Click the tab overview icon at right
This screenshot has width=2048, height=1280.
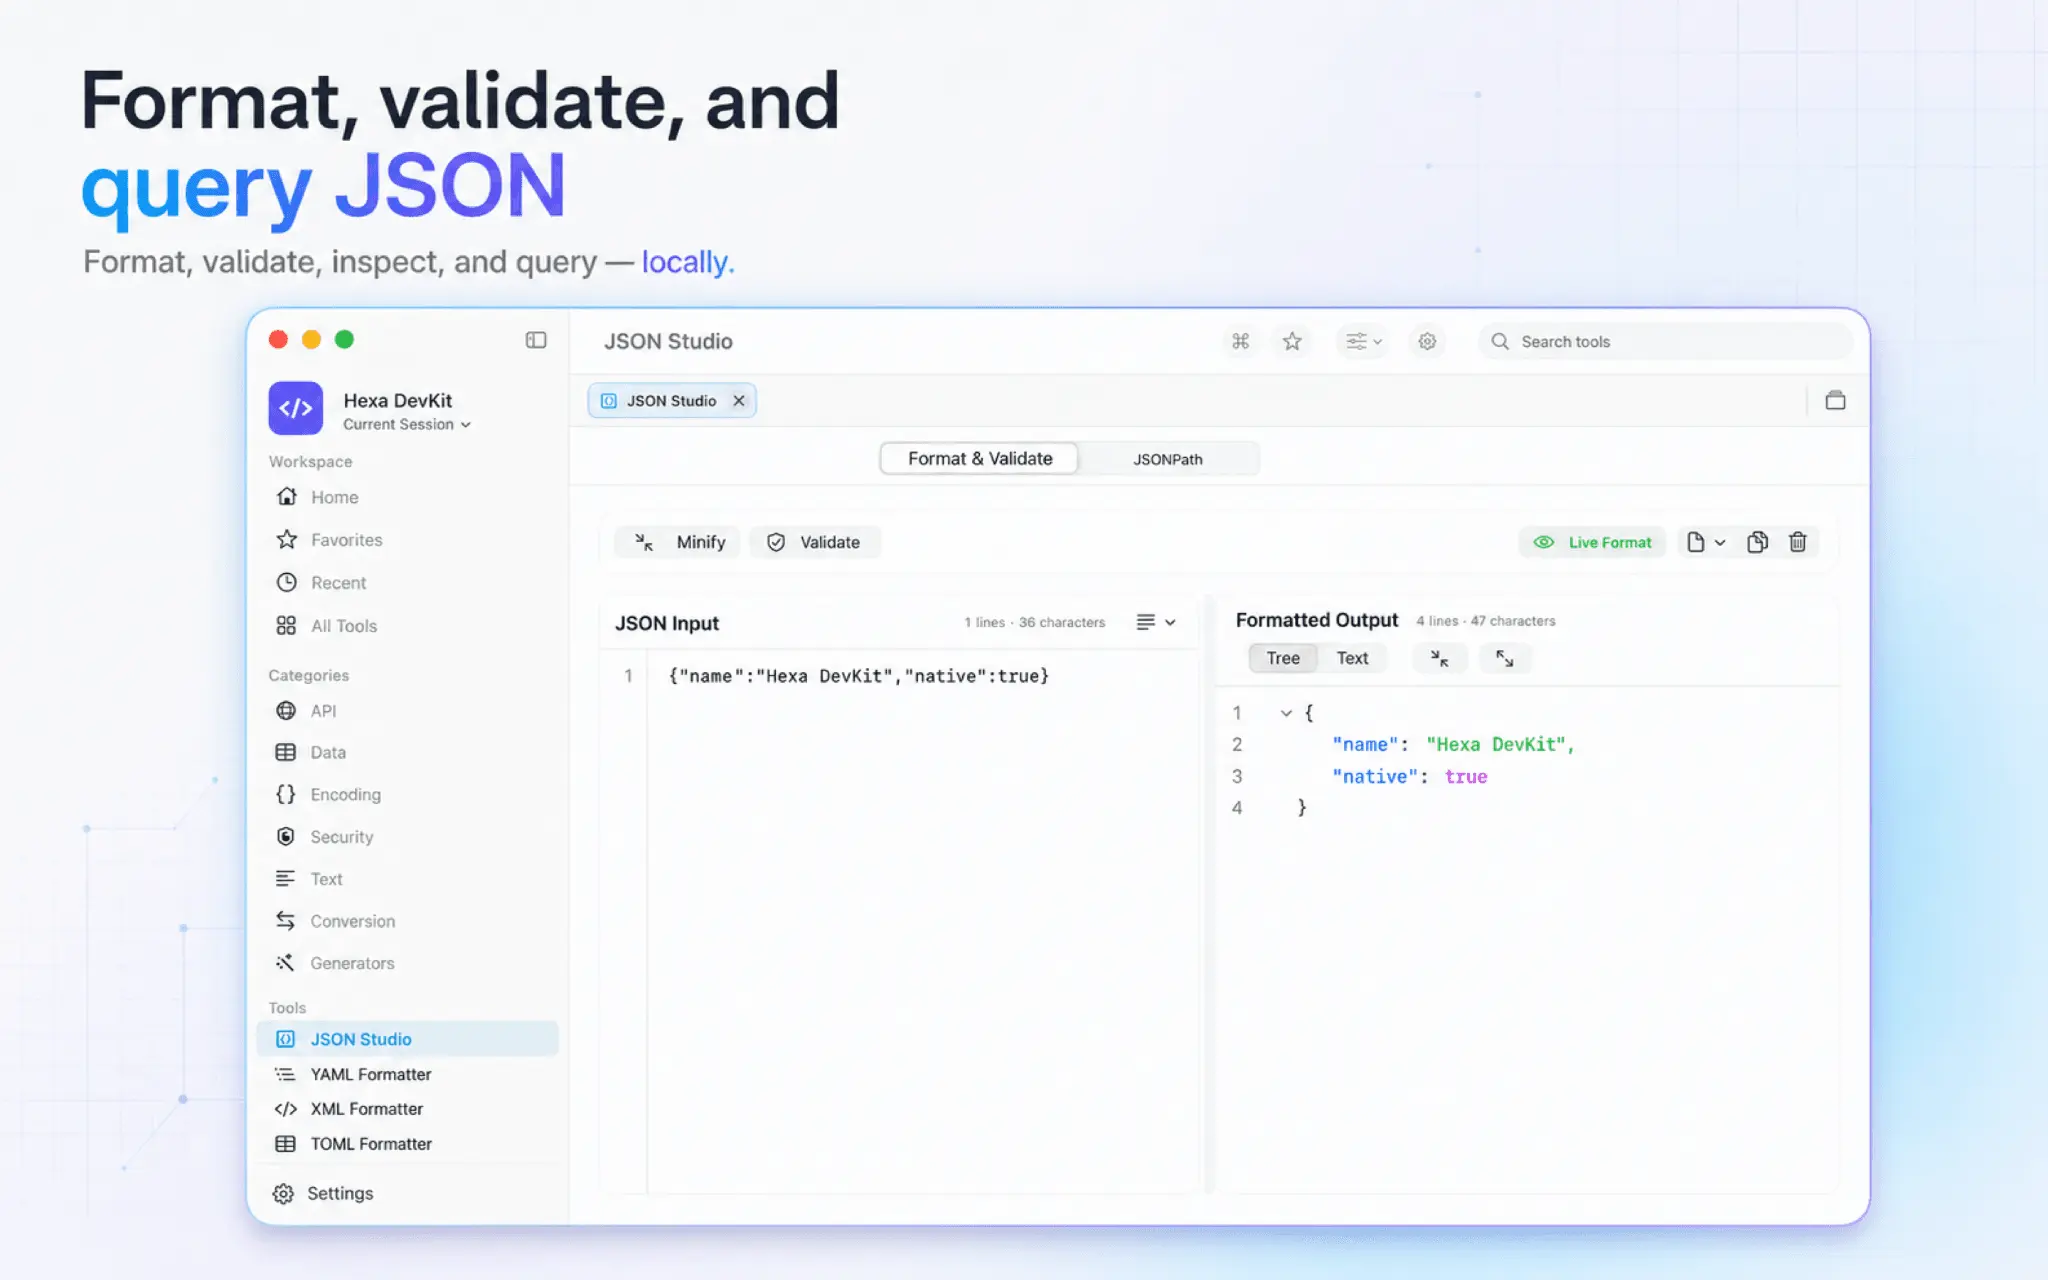click(1835, 401)
